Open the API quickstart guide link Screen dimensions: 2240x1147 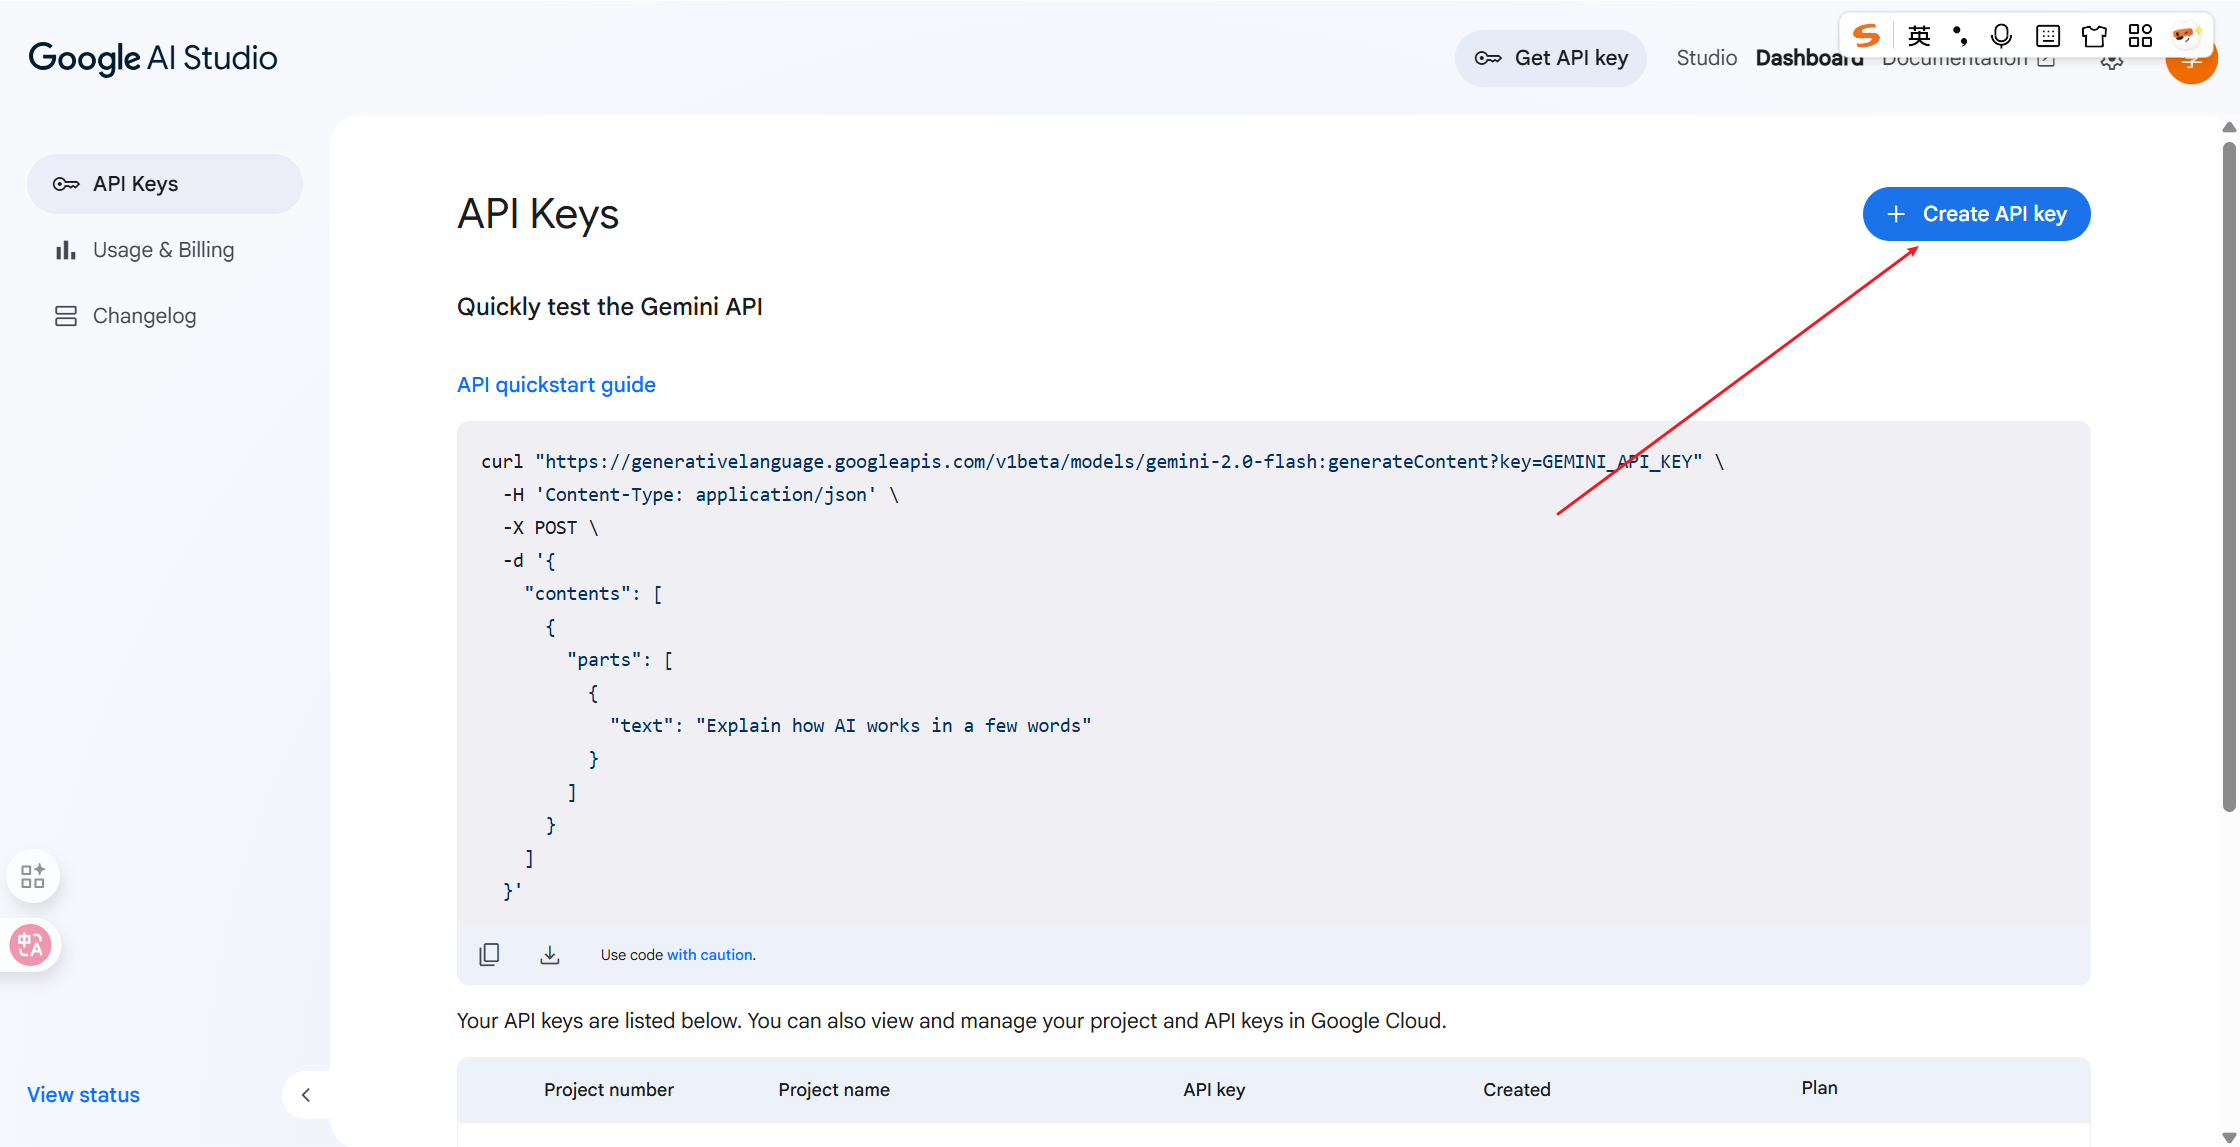(x=556, y=385)
